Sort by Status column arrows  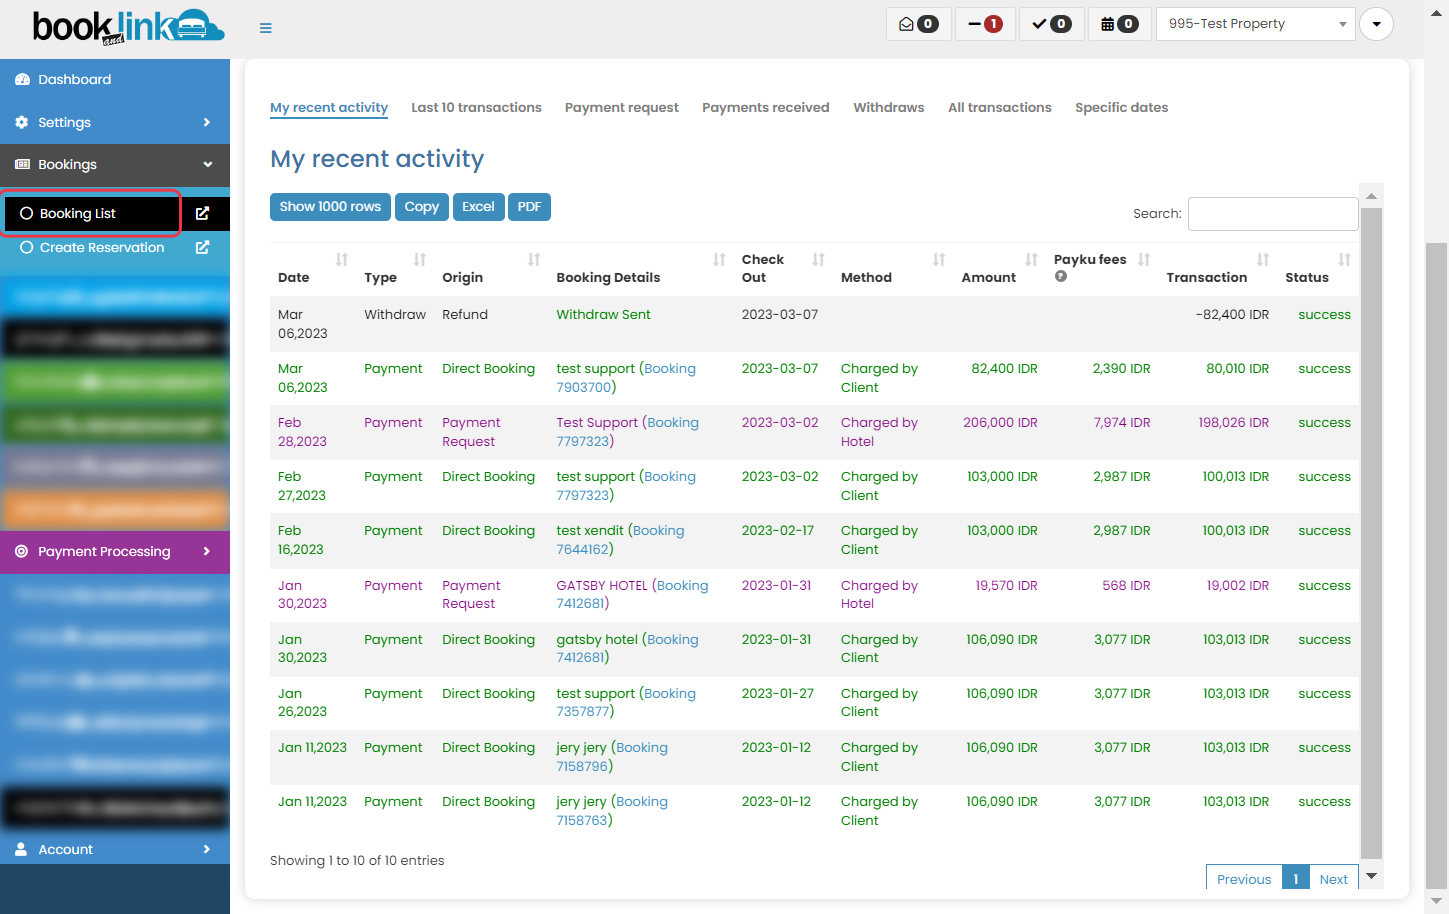click(1344, 260)
